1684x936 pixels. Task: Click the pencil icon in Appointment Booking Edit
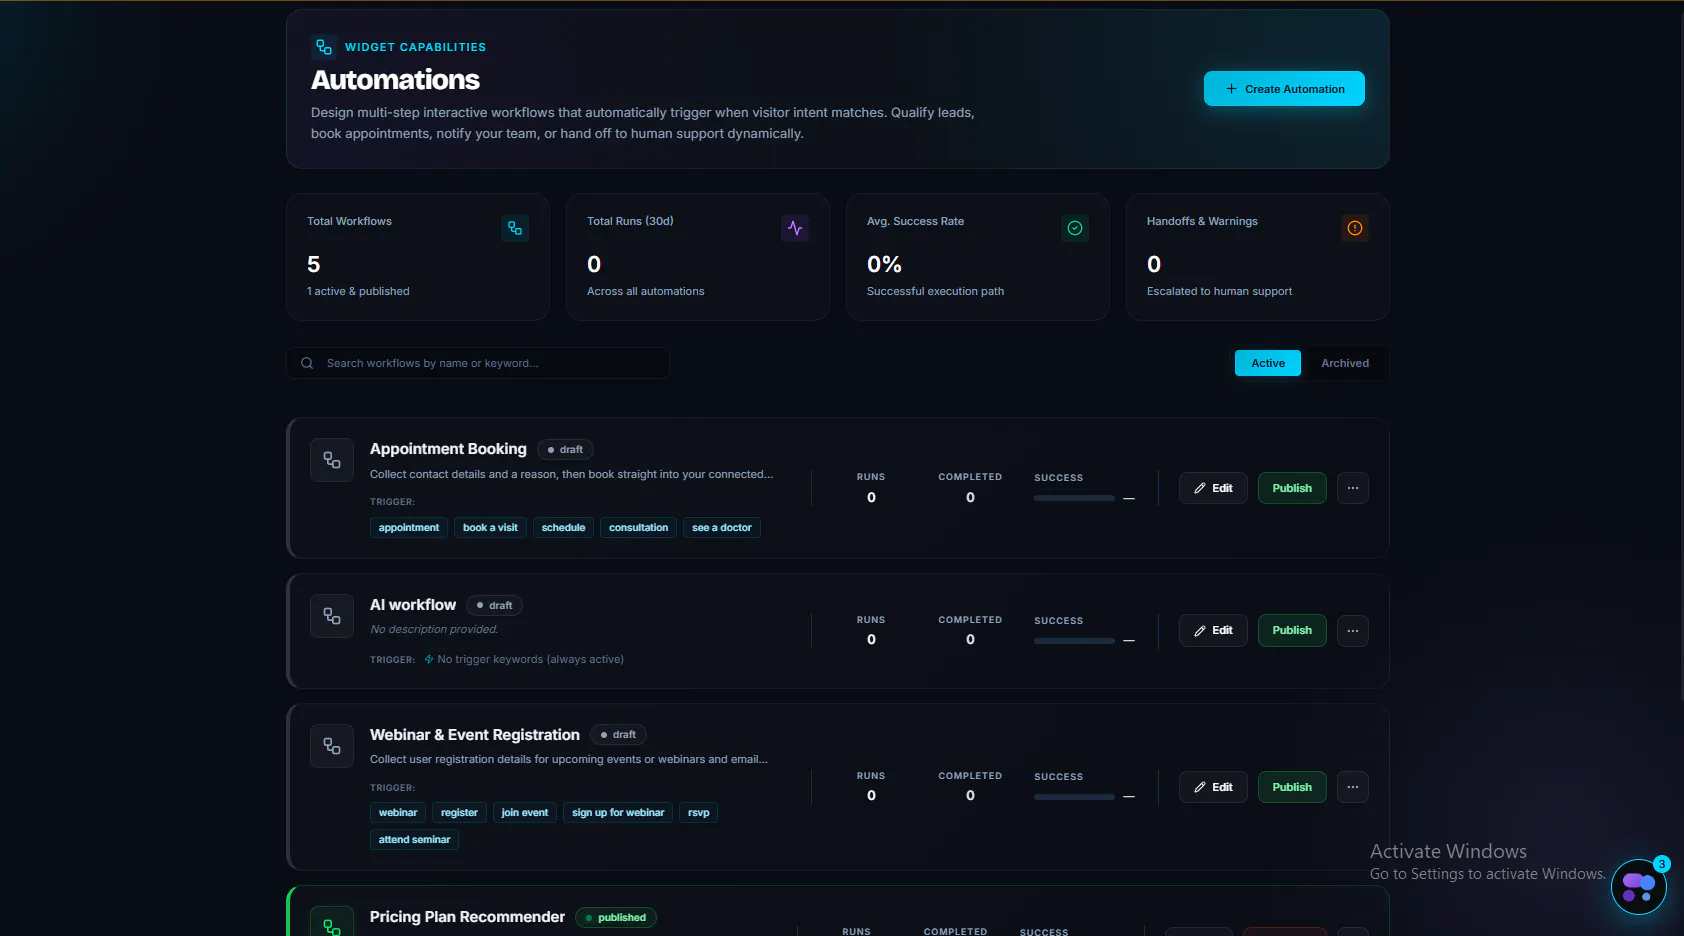pos(1200,488)
